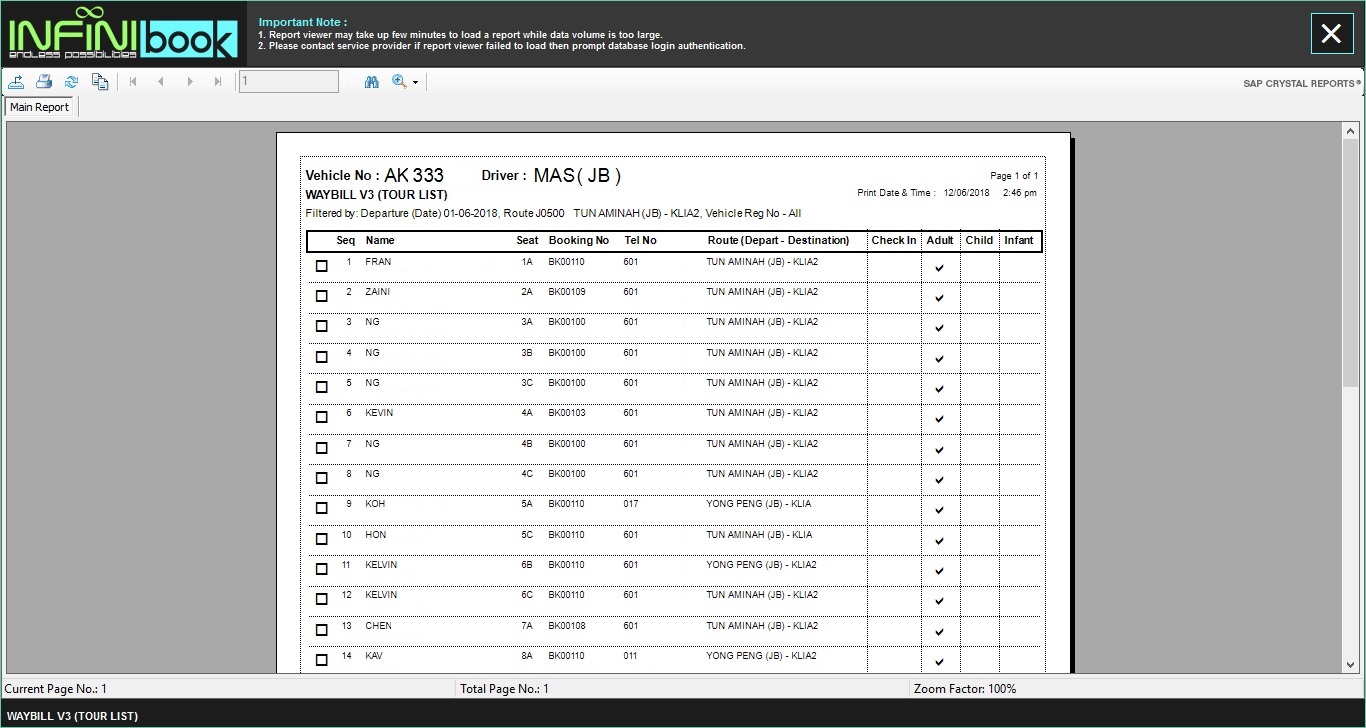Screen dimensions: 1366x728
Task: Click Total Page No.: 1 status text
Action: [504, 689]
